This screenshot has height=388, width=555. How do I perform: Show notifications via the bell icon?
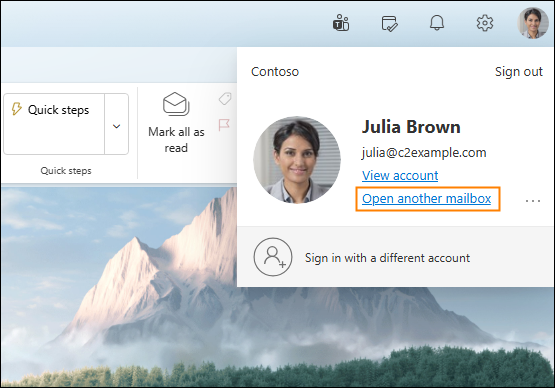point(437,23)
